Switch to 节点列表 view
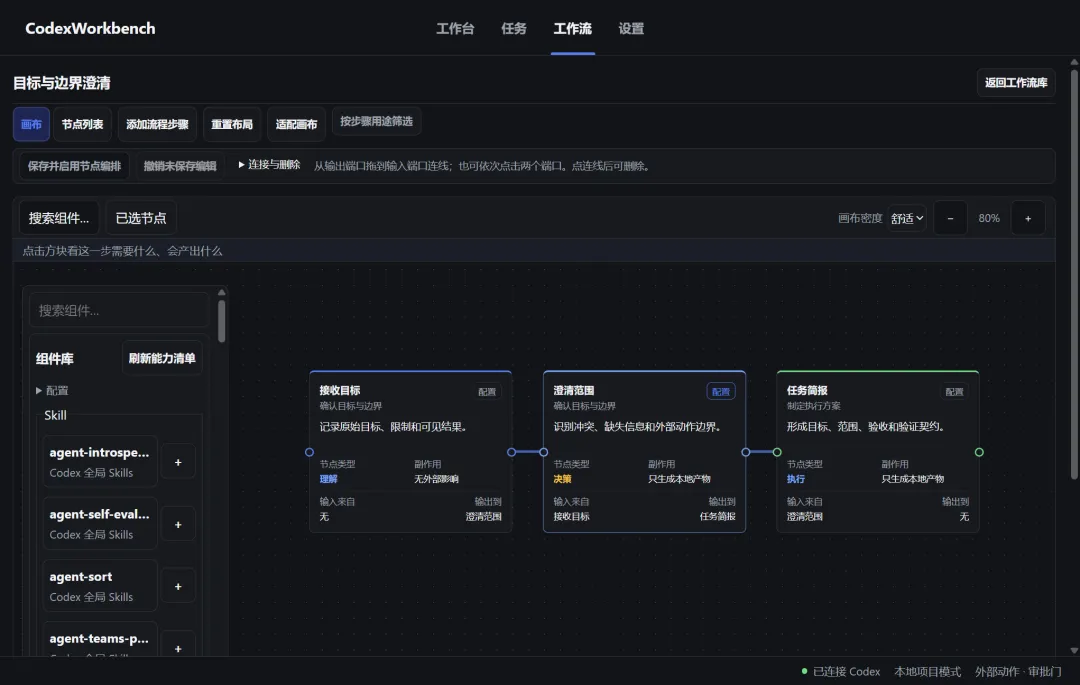Screen dimensions: 1080x685 (82, 124)
